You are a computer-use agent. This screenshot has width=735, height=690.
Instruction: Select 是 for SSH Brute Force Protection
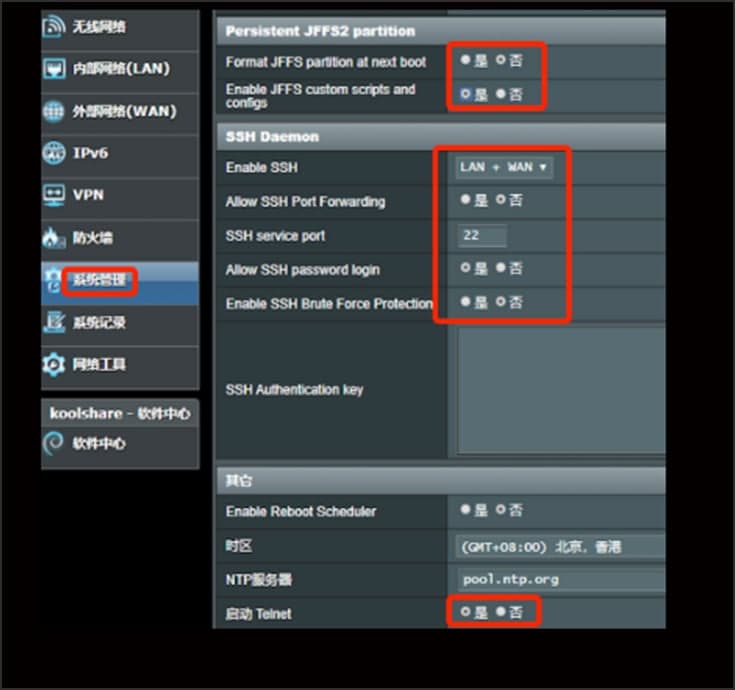point(465,302)
